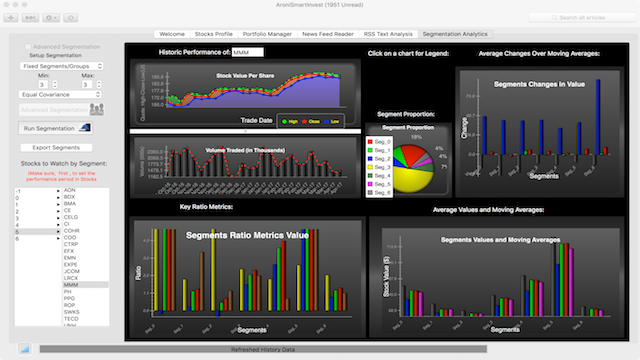
Task: Expand segment 1 arrow in segment list
Action: [58, 204]
